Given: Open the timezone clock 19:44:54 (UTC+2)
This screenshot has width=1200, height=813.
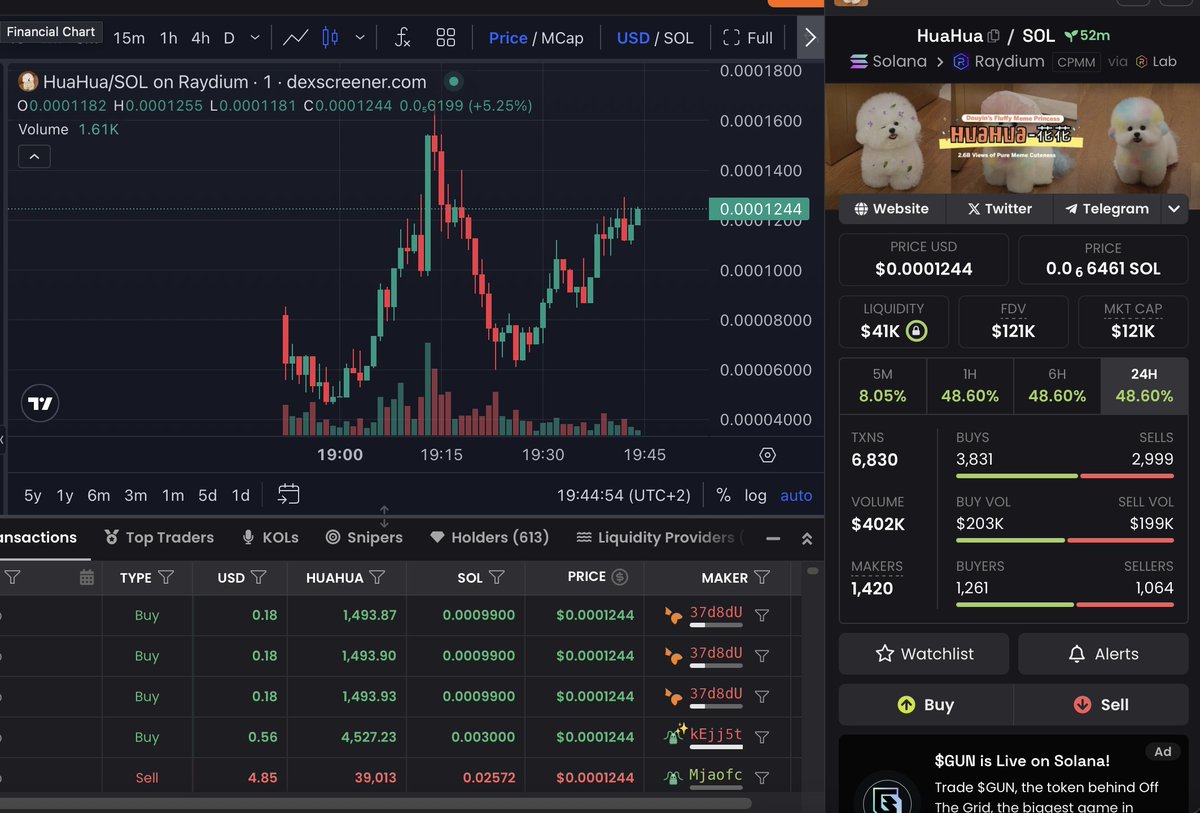Looking at the screenshot, I should [624, 495].
